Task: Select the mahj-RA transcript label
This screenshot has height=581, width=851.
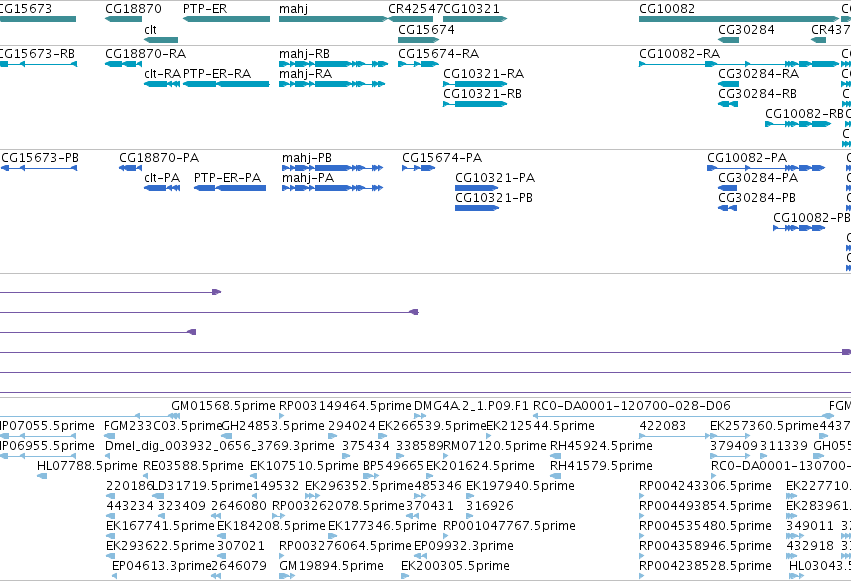Action: [x=305, y=74]
